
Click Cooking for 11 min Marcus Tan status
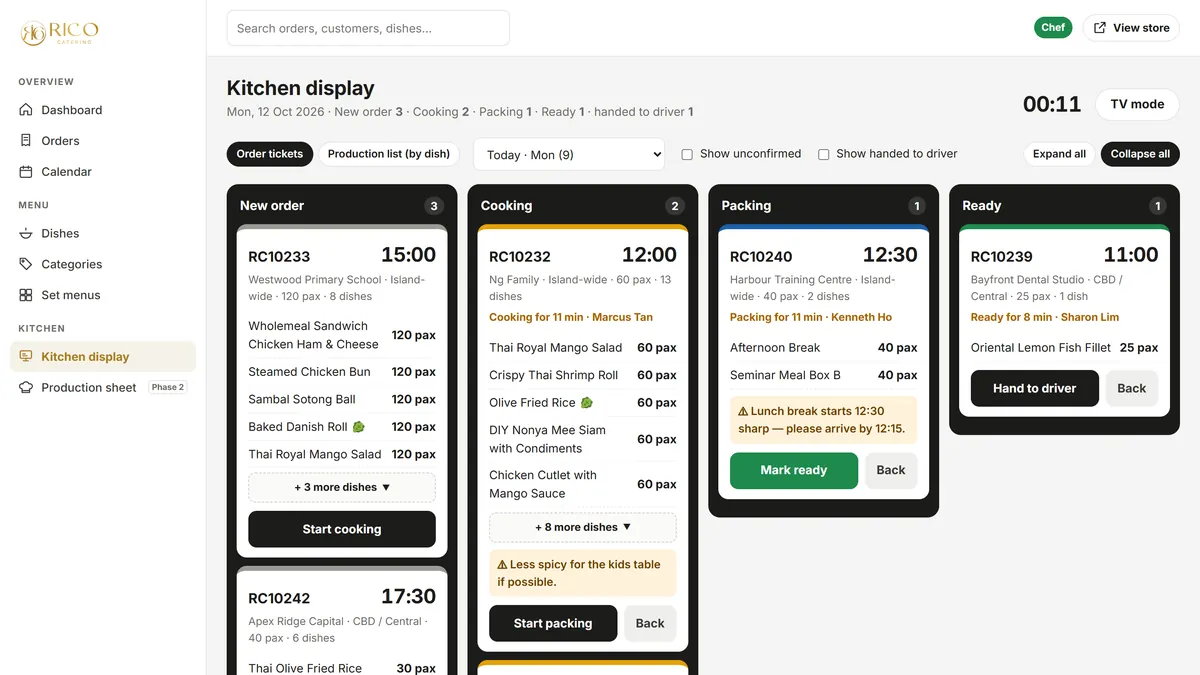(571, 317)
